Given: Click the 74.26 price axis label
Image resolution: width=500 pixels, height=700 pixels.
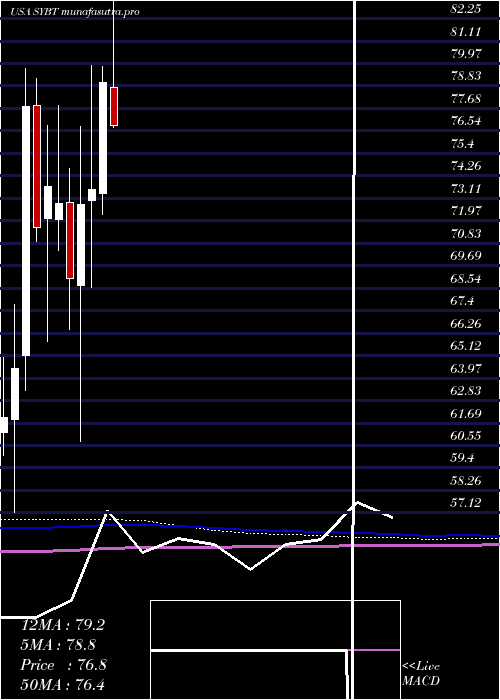Looking at the screenshot, I should (x=466, y=166).
